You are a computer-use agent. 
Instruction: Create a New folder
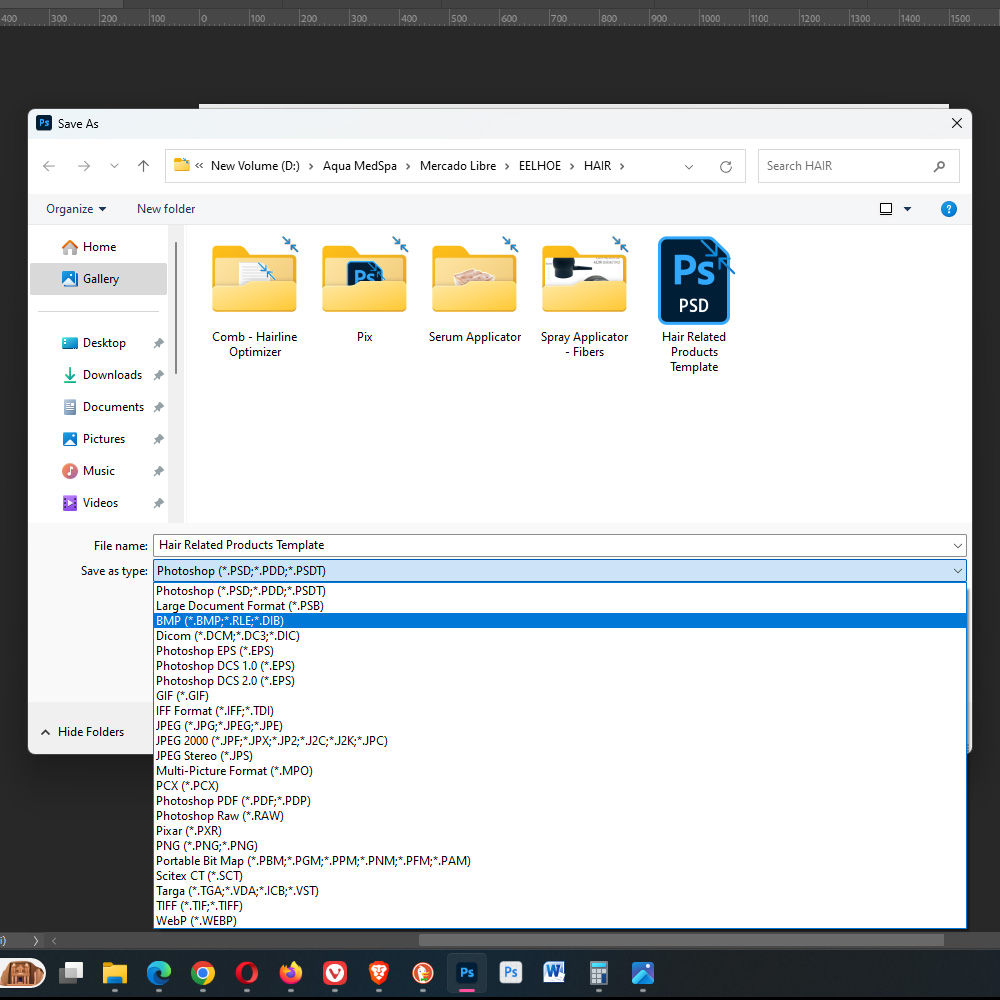click(x=166, y=209)
